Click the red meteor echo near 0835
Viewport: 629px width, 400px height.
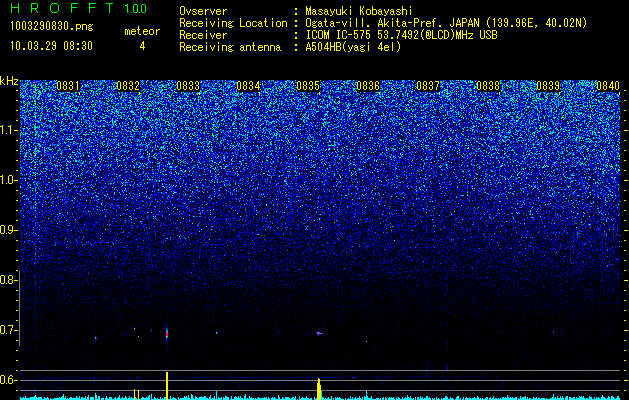(x=319, y=333)
